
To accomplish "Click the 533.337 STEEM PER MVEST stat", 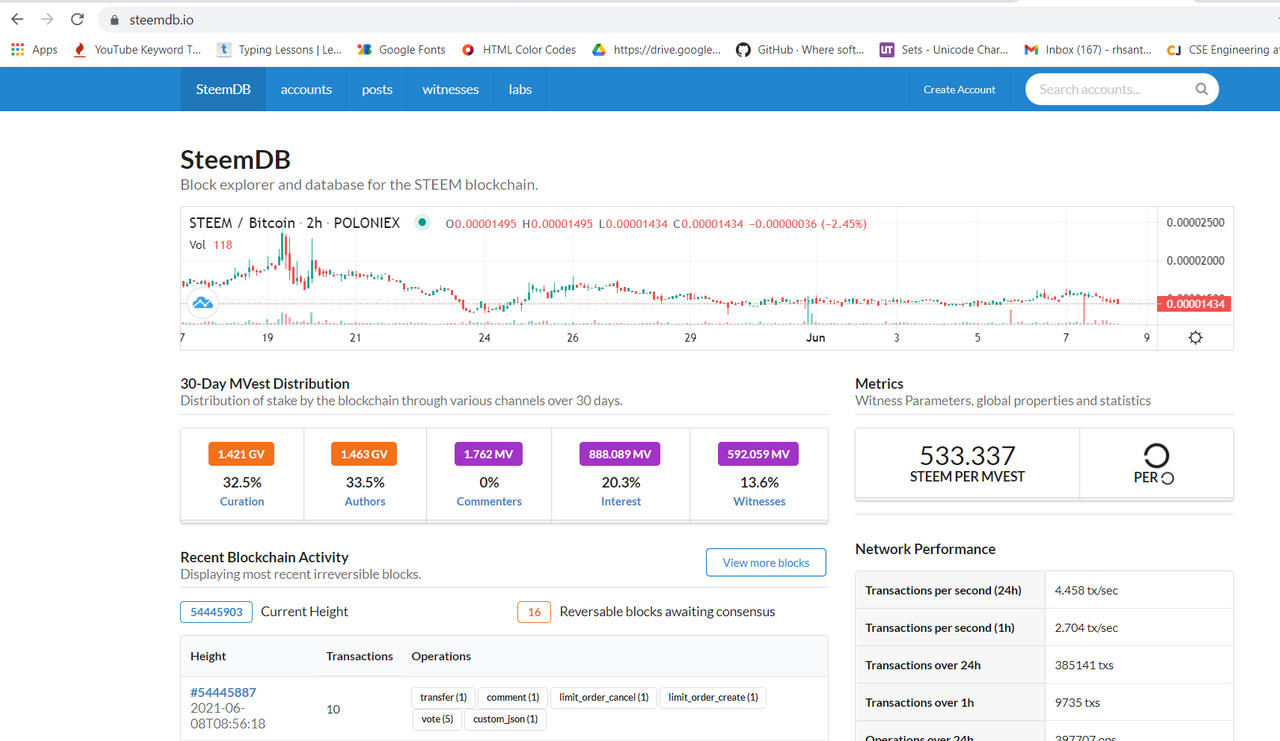I will pyautogui.click(x=967, y=464).
